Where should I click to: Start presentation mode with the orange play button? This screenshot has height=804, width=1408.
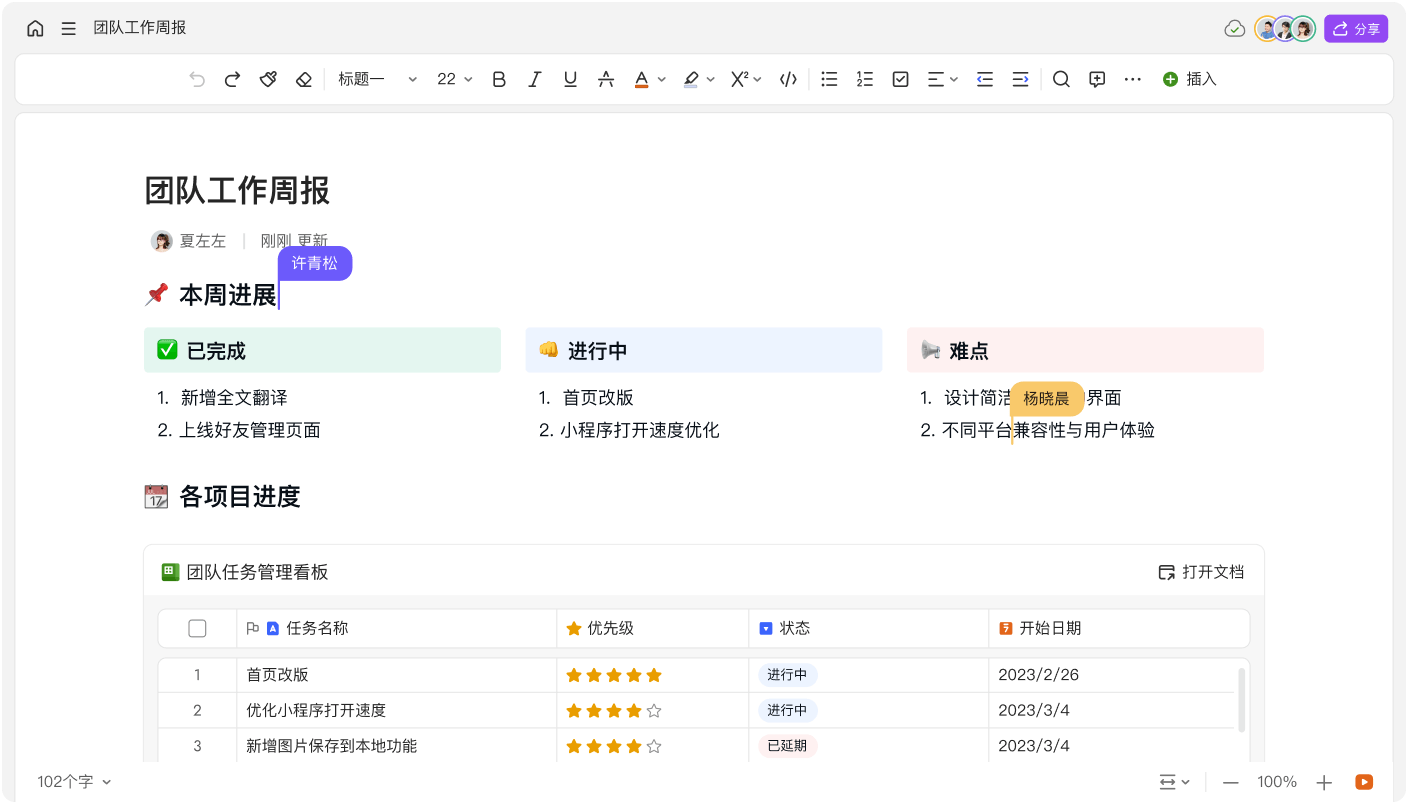coord(1363,782)
